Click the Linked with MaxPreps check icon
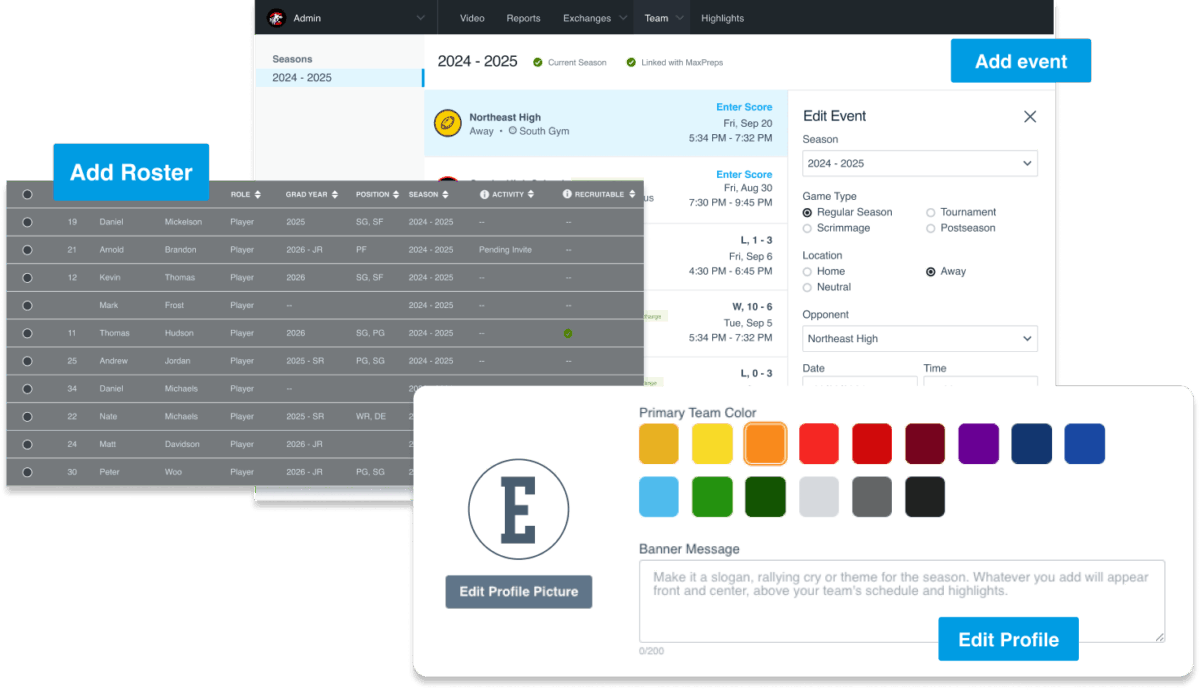This screenshot has width=1200, height=690. [631, 62]
